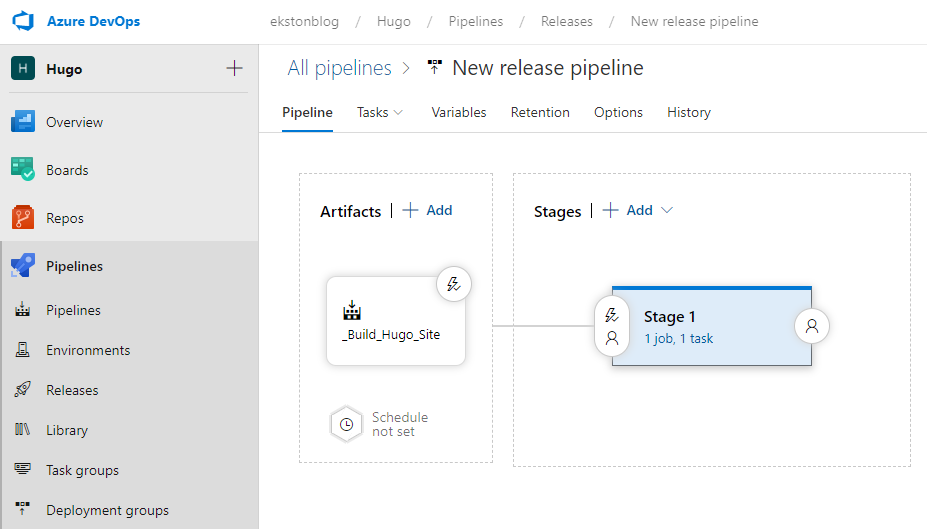Open the History tab
Image resolution: width=927 pixels, height=529 pixels.
click(689, 112)
